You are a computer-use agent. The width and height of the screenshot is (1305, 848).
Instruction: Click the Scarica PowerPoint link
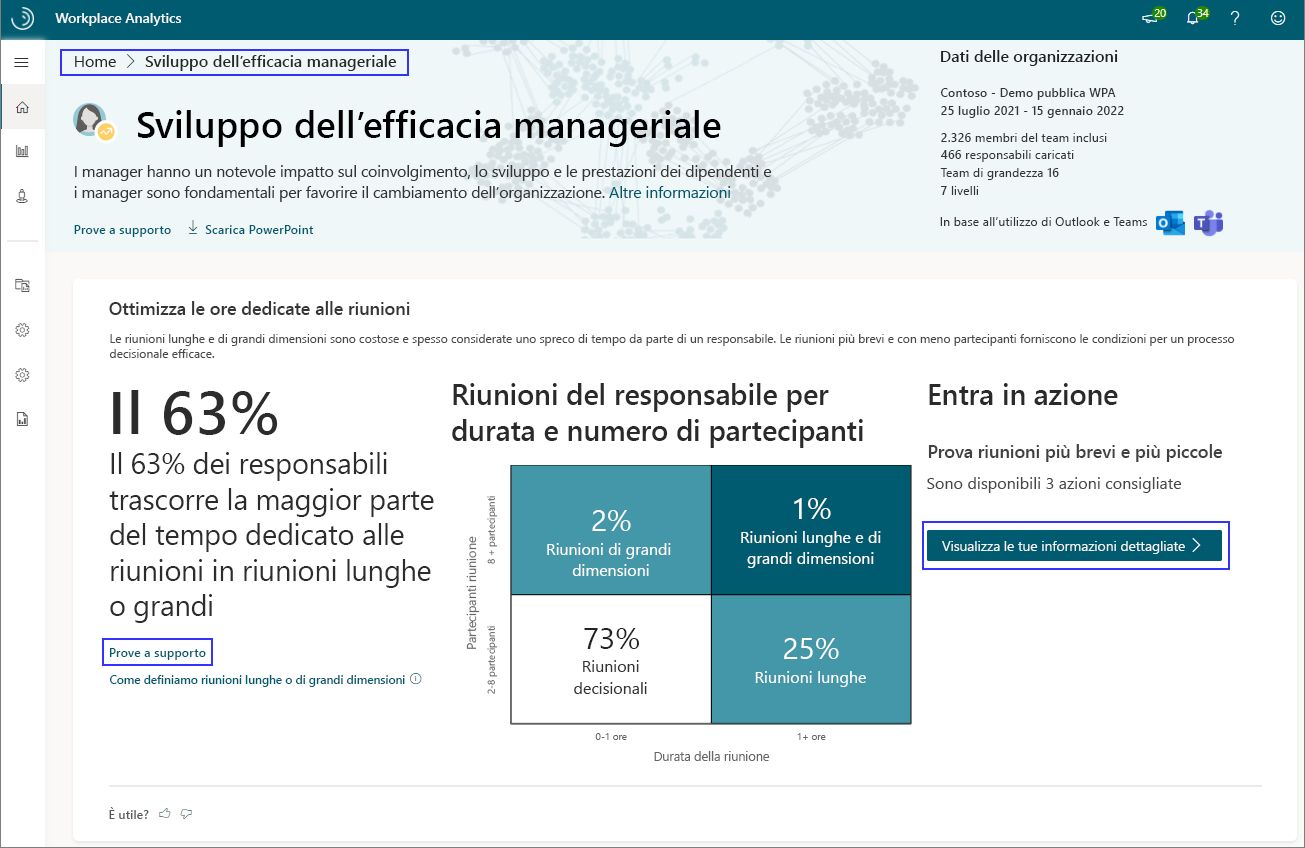(x=259, y=229)
